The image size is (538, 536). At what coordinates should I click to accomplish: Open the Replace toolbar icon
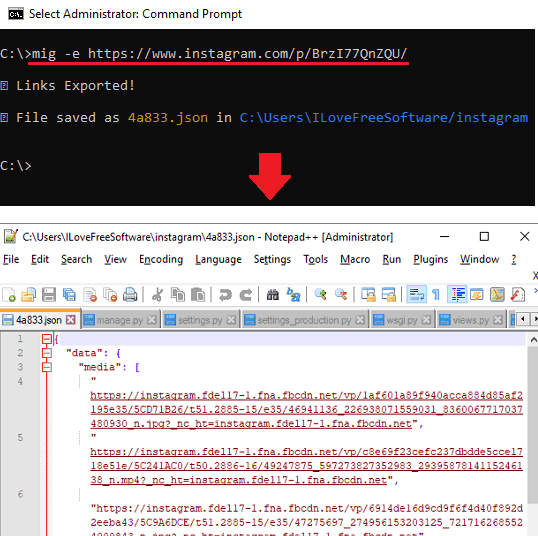[293, 295]
